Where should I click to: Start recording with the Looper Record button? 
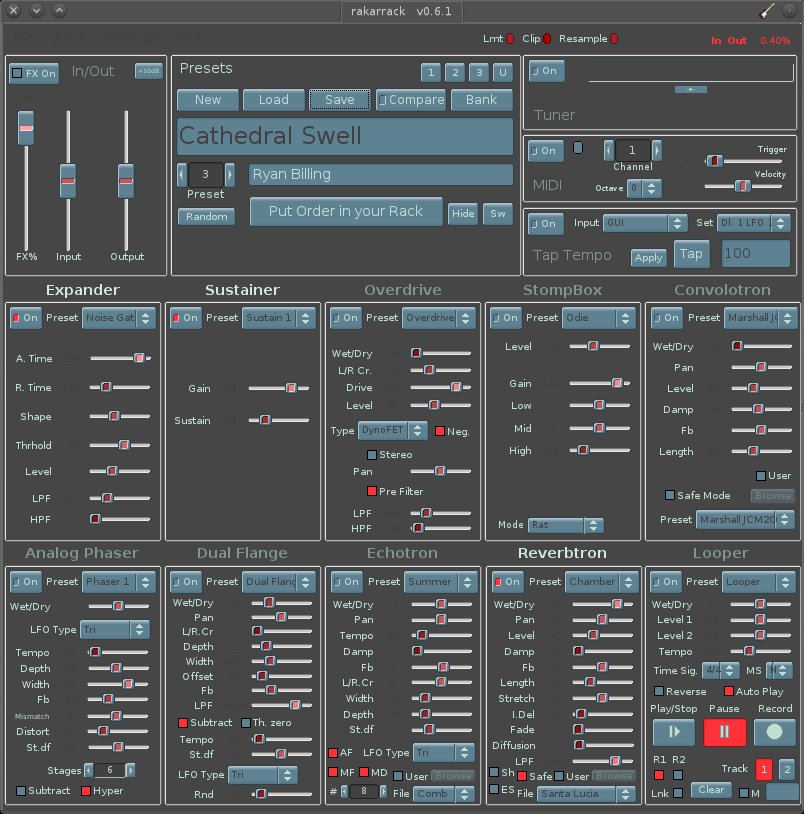[774, 731]
